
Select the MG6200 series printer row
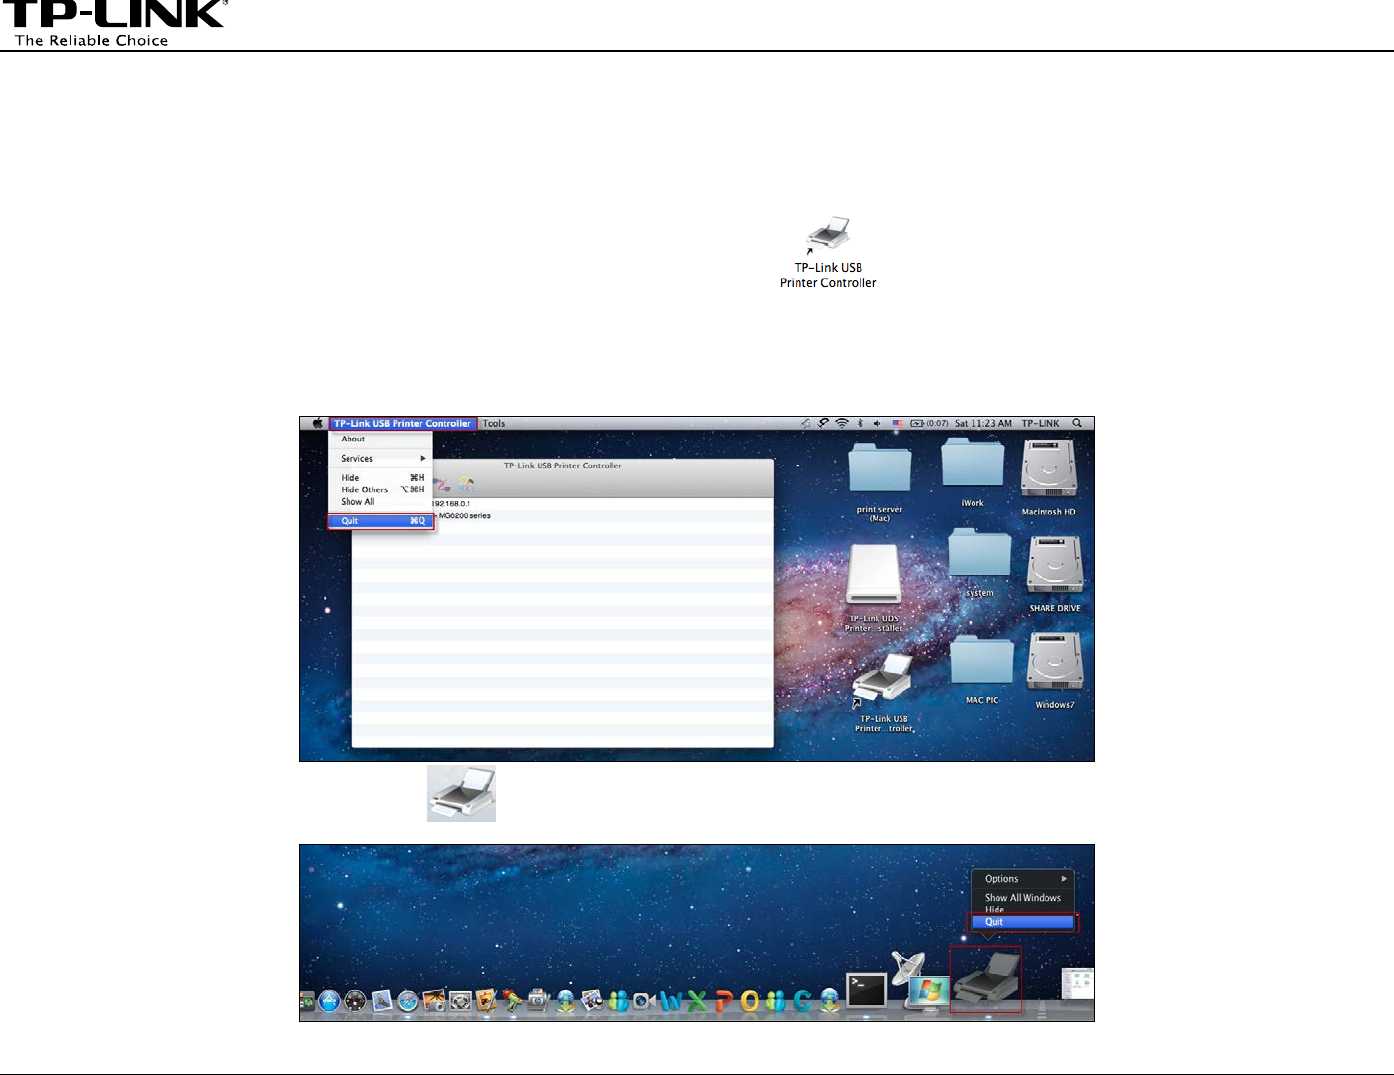[x=464, y=516]
